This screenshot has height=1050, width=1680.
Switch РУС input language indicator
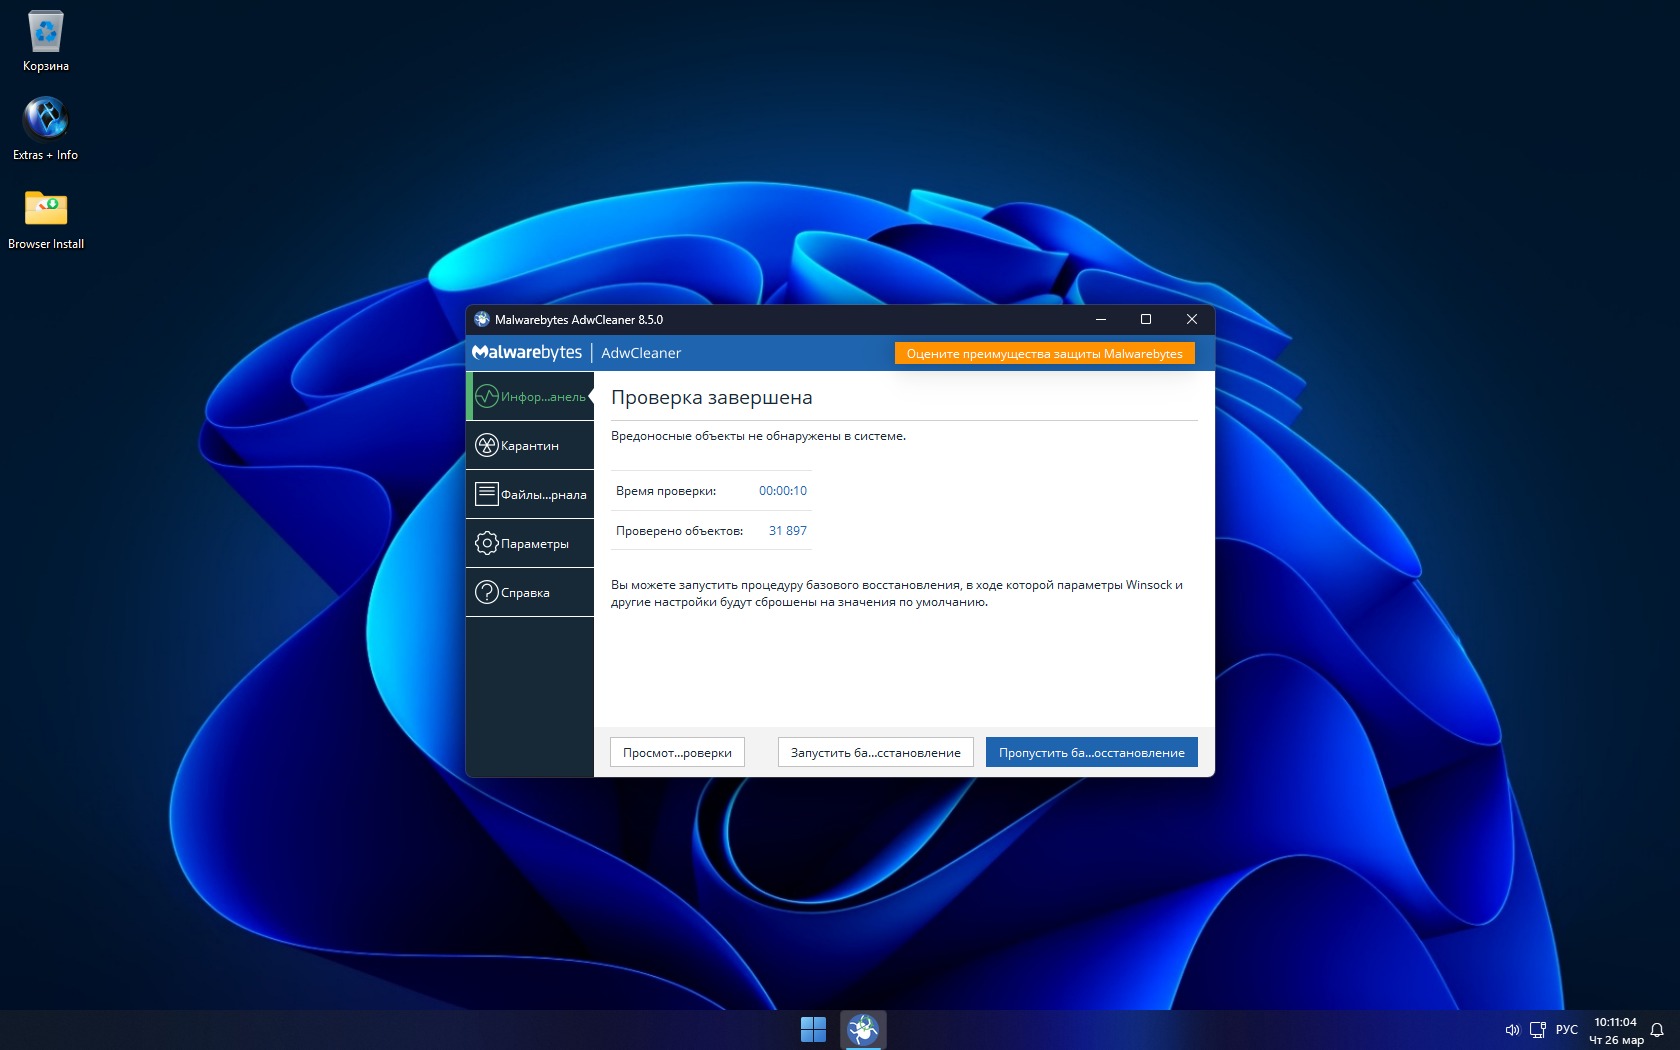coord(1566,1030)
